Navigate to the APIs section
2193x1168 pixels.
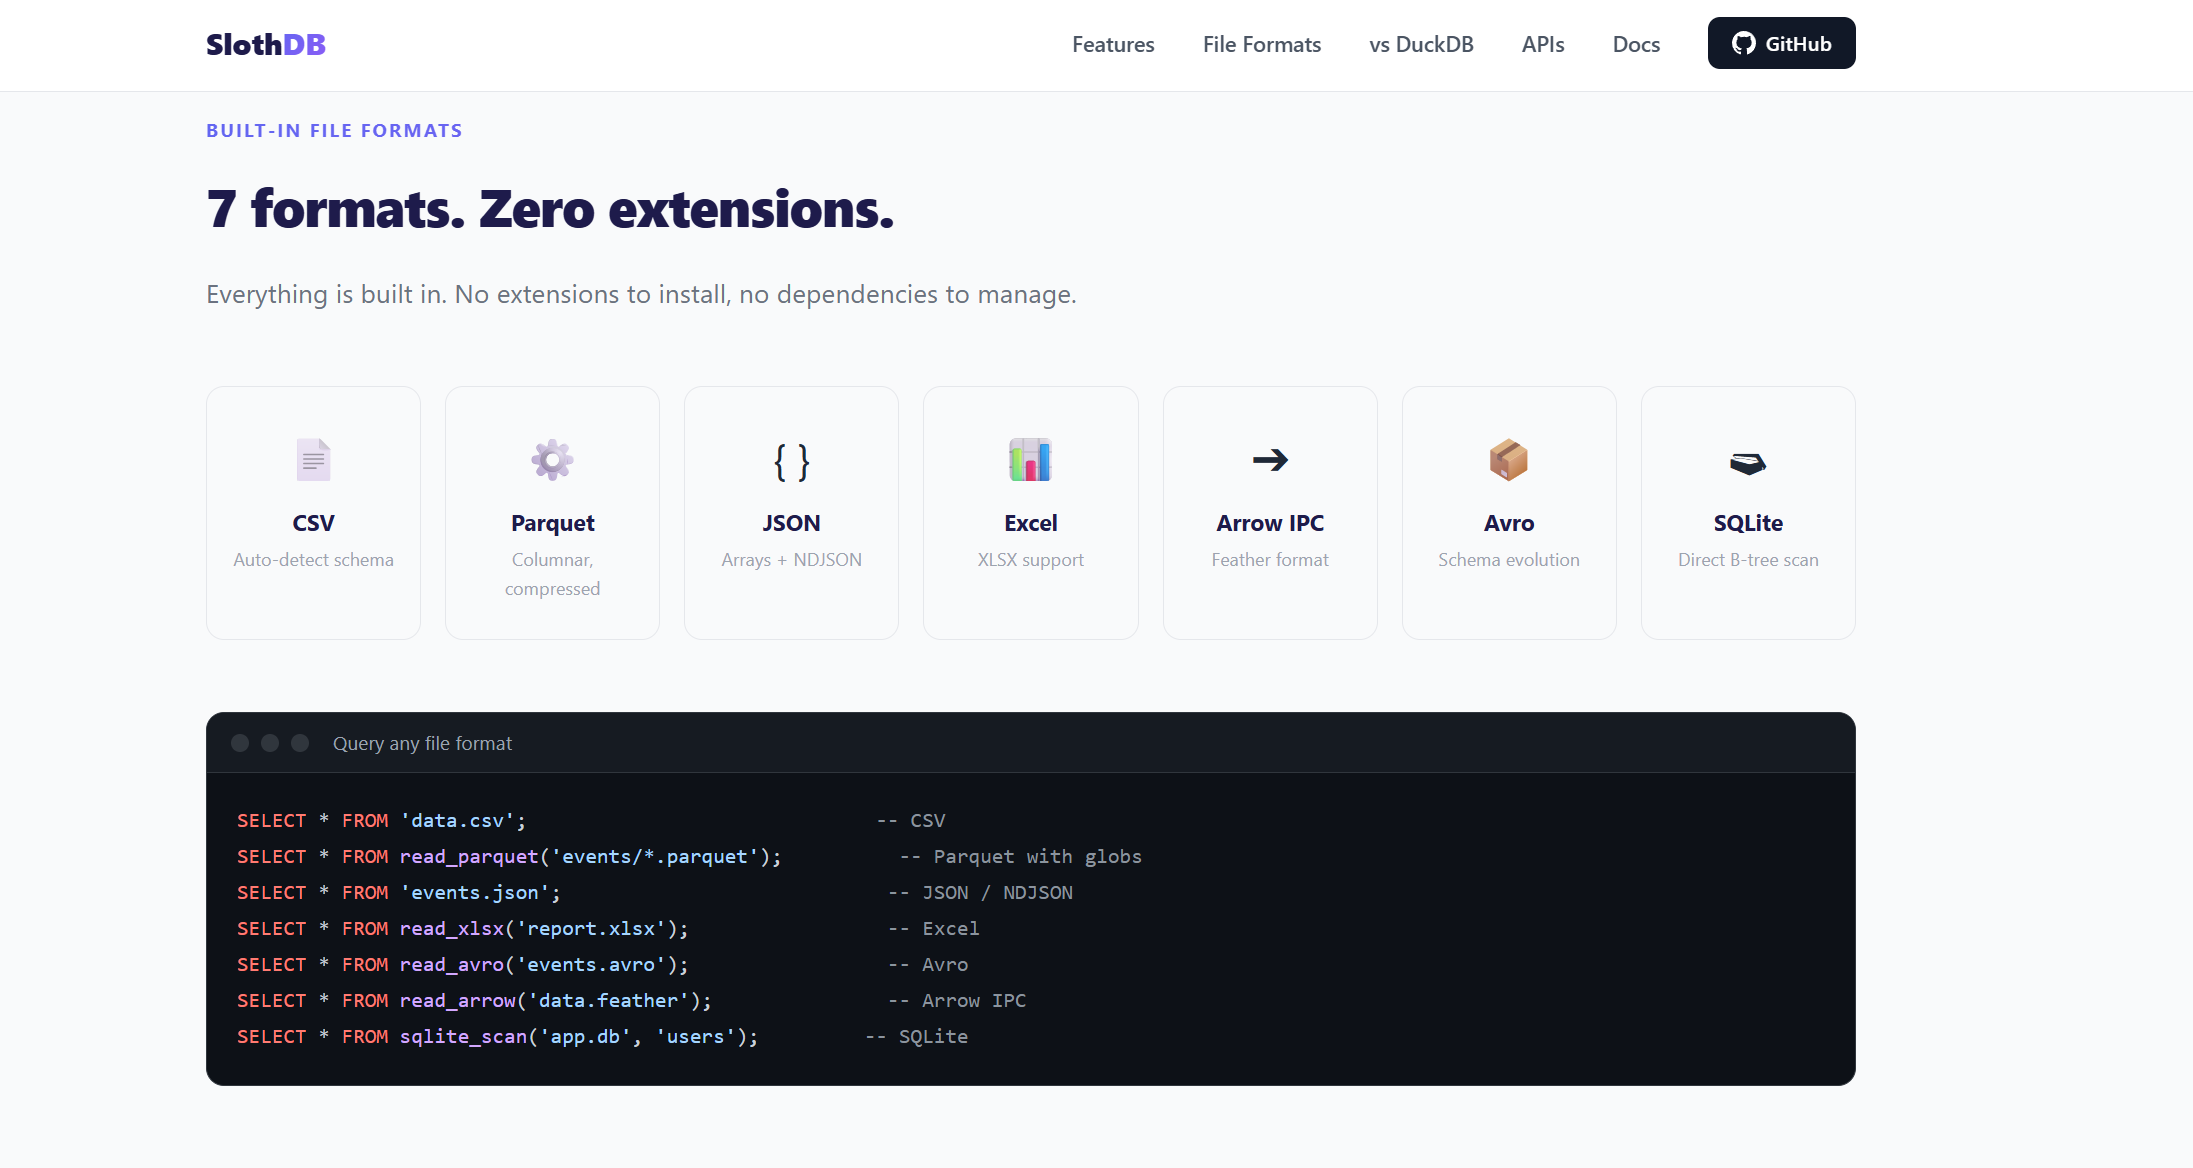point(1542,44)
